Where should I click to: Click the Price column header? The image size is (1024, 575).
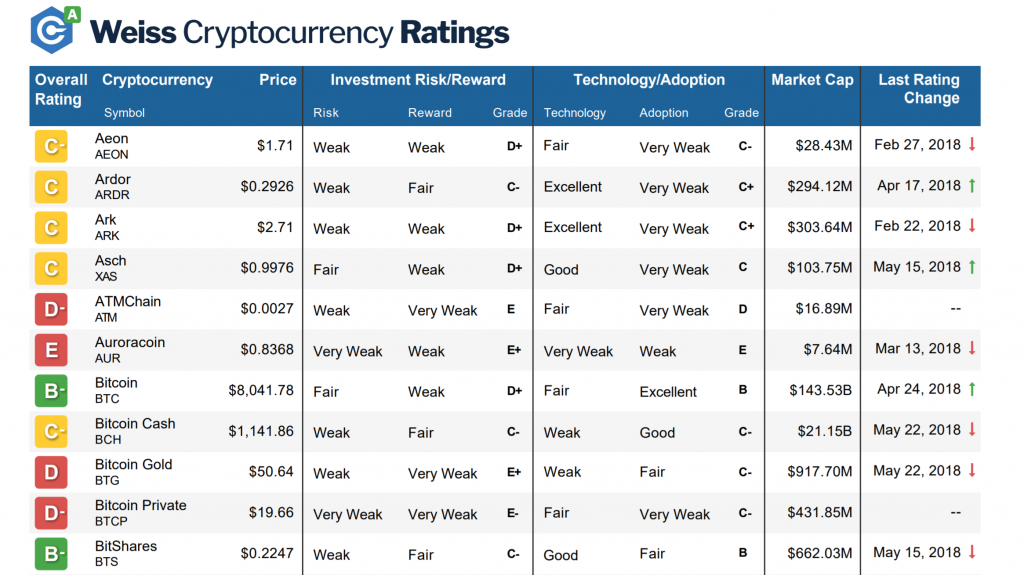point(278,80)
